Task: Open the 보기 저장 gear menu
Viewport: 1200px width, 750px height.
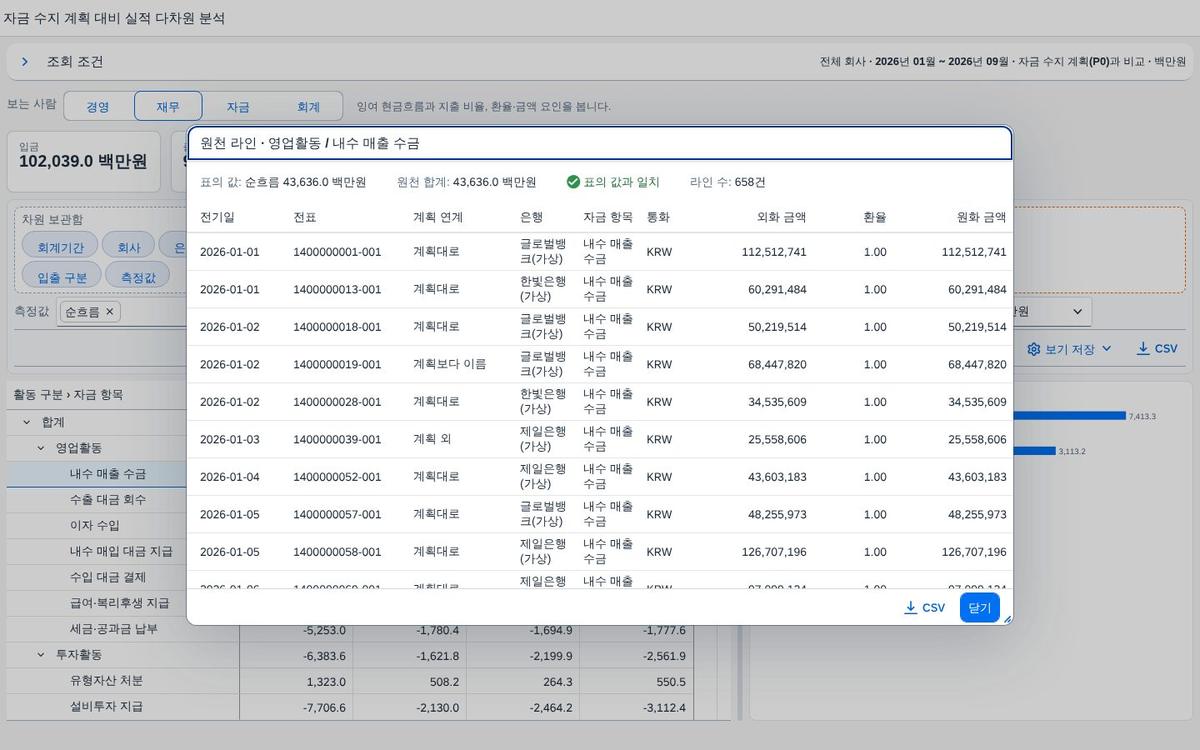Action: click(x=1069, y=349)
